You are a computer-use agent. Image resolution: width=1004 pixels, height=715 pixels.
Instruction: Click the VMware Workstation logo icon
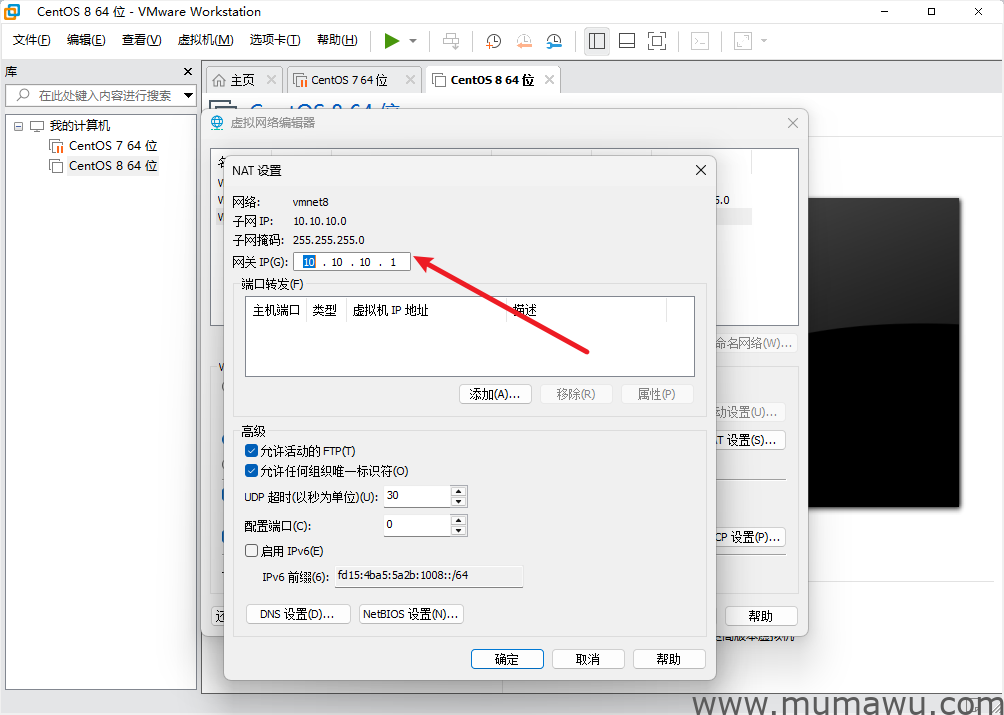coord(11,11)
